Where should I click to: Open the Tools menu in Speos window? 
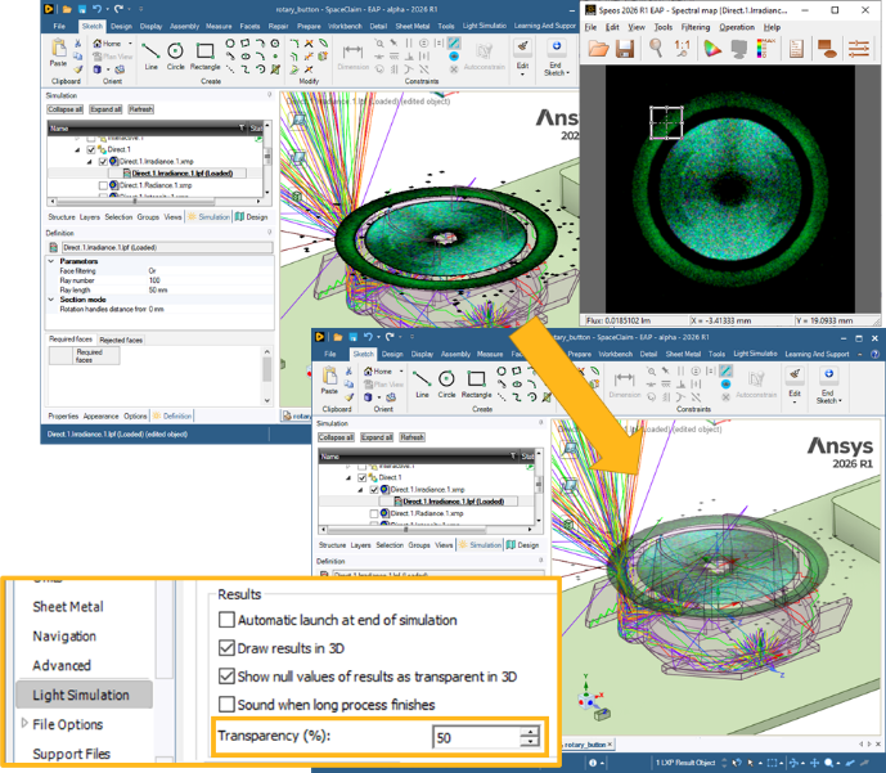[663, 27]
